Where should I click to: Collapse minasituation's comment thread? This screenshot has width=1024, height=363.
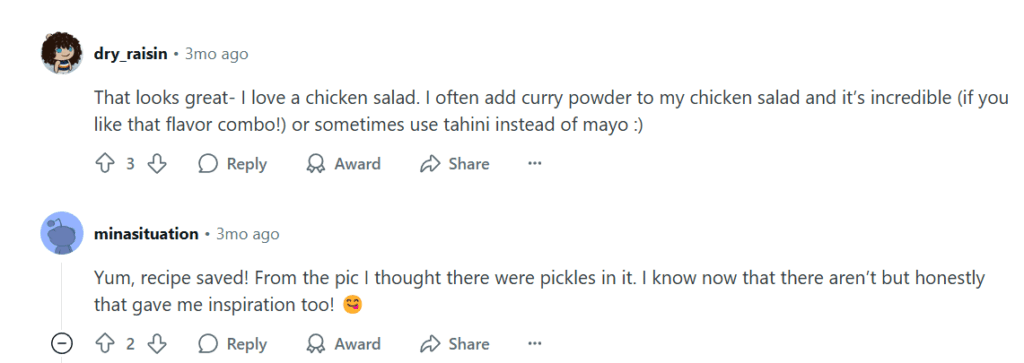pyautogui.click(x=62, y=343)
